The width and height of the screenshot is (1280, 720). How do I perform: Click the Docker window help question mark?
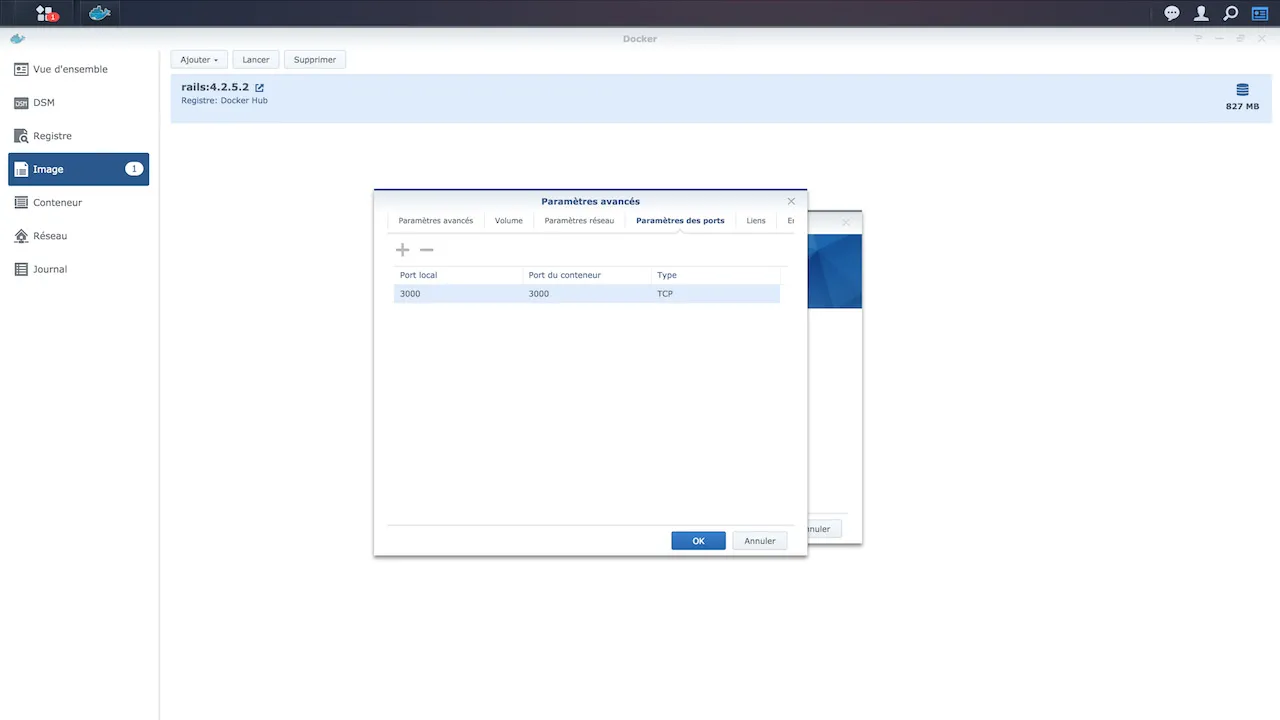(x=1198, y=39)
